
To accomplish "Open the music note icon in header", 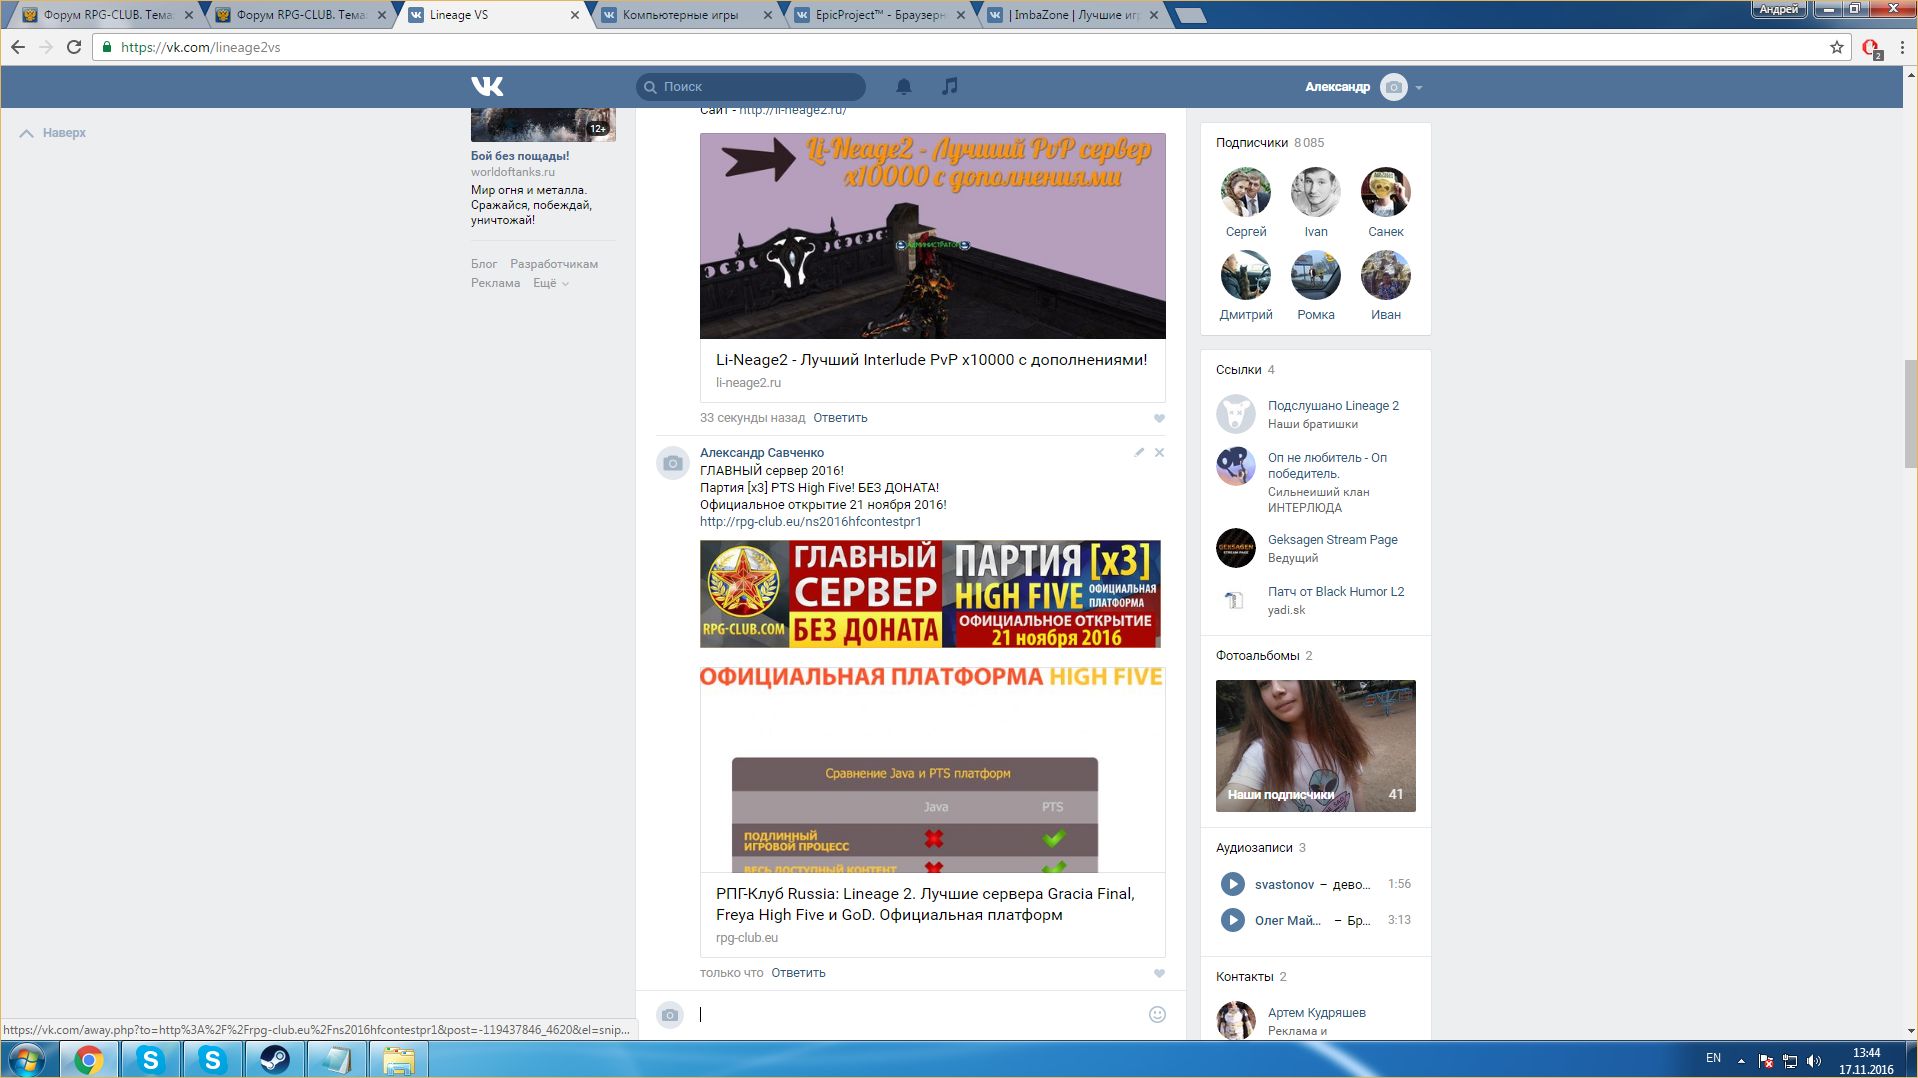I will pos(949,87).
